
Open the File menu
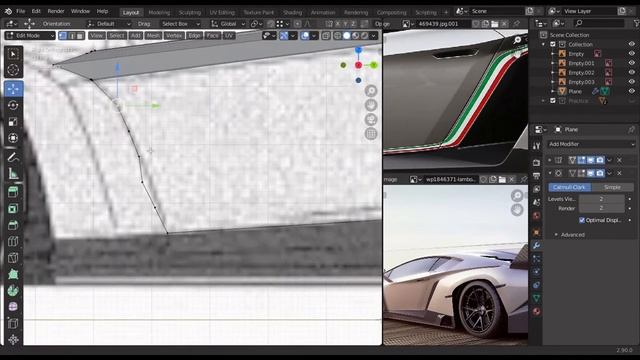tap(20, 11)
